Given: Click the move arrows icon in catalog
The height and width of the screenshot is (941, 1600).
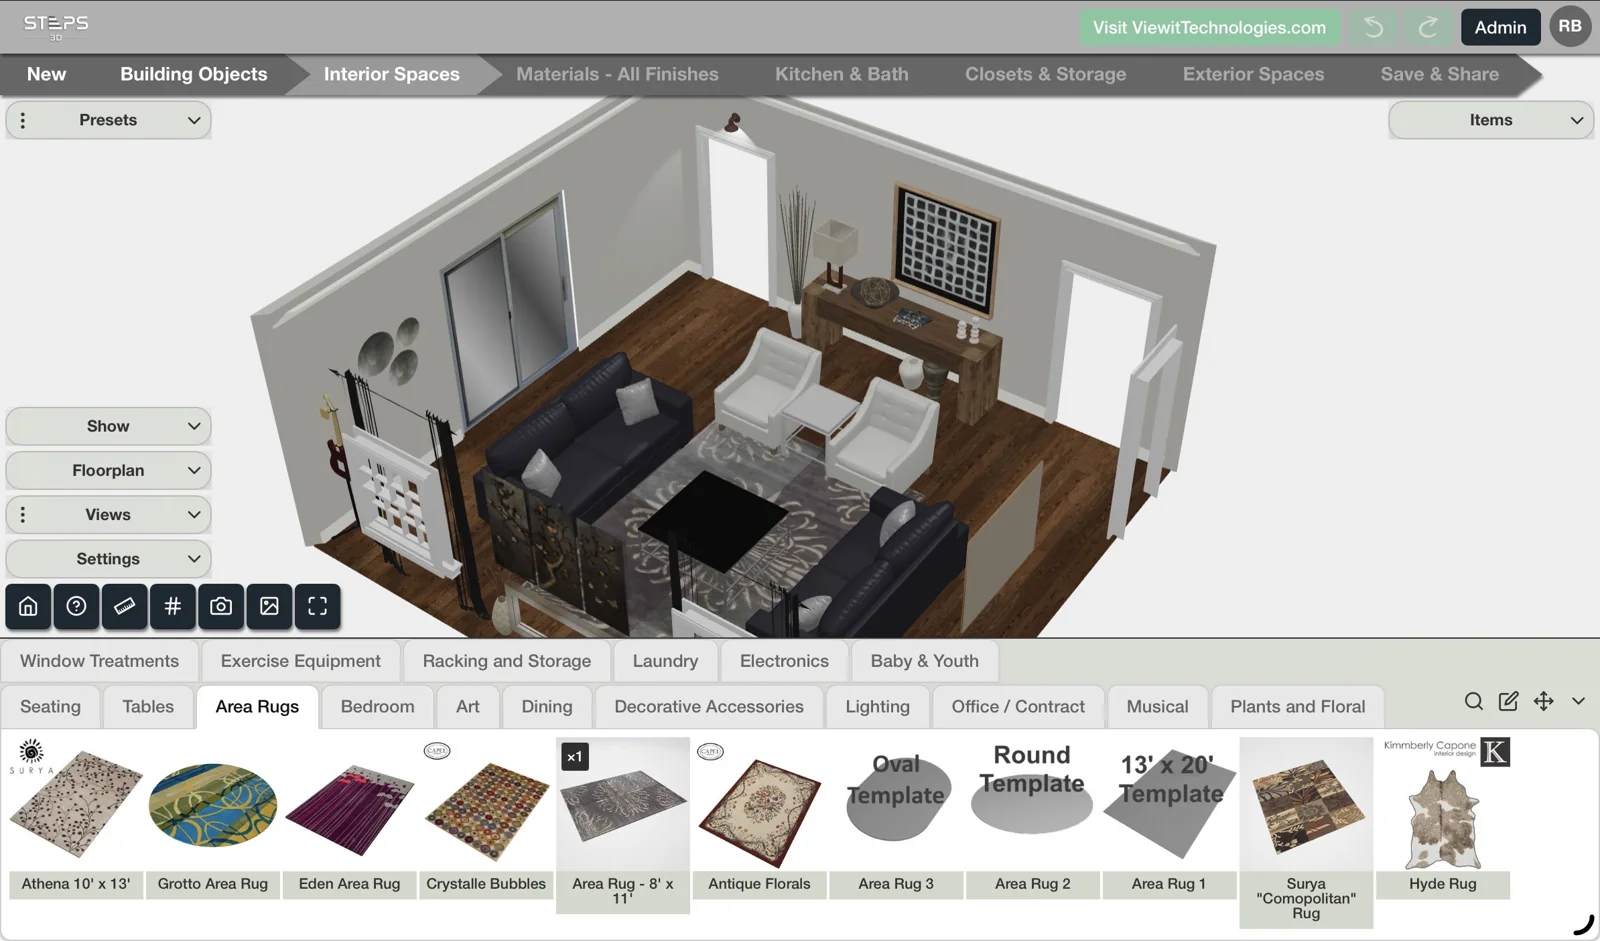Looking at the screenshot, I should (1544, 701).
